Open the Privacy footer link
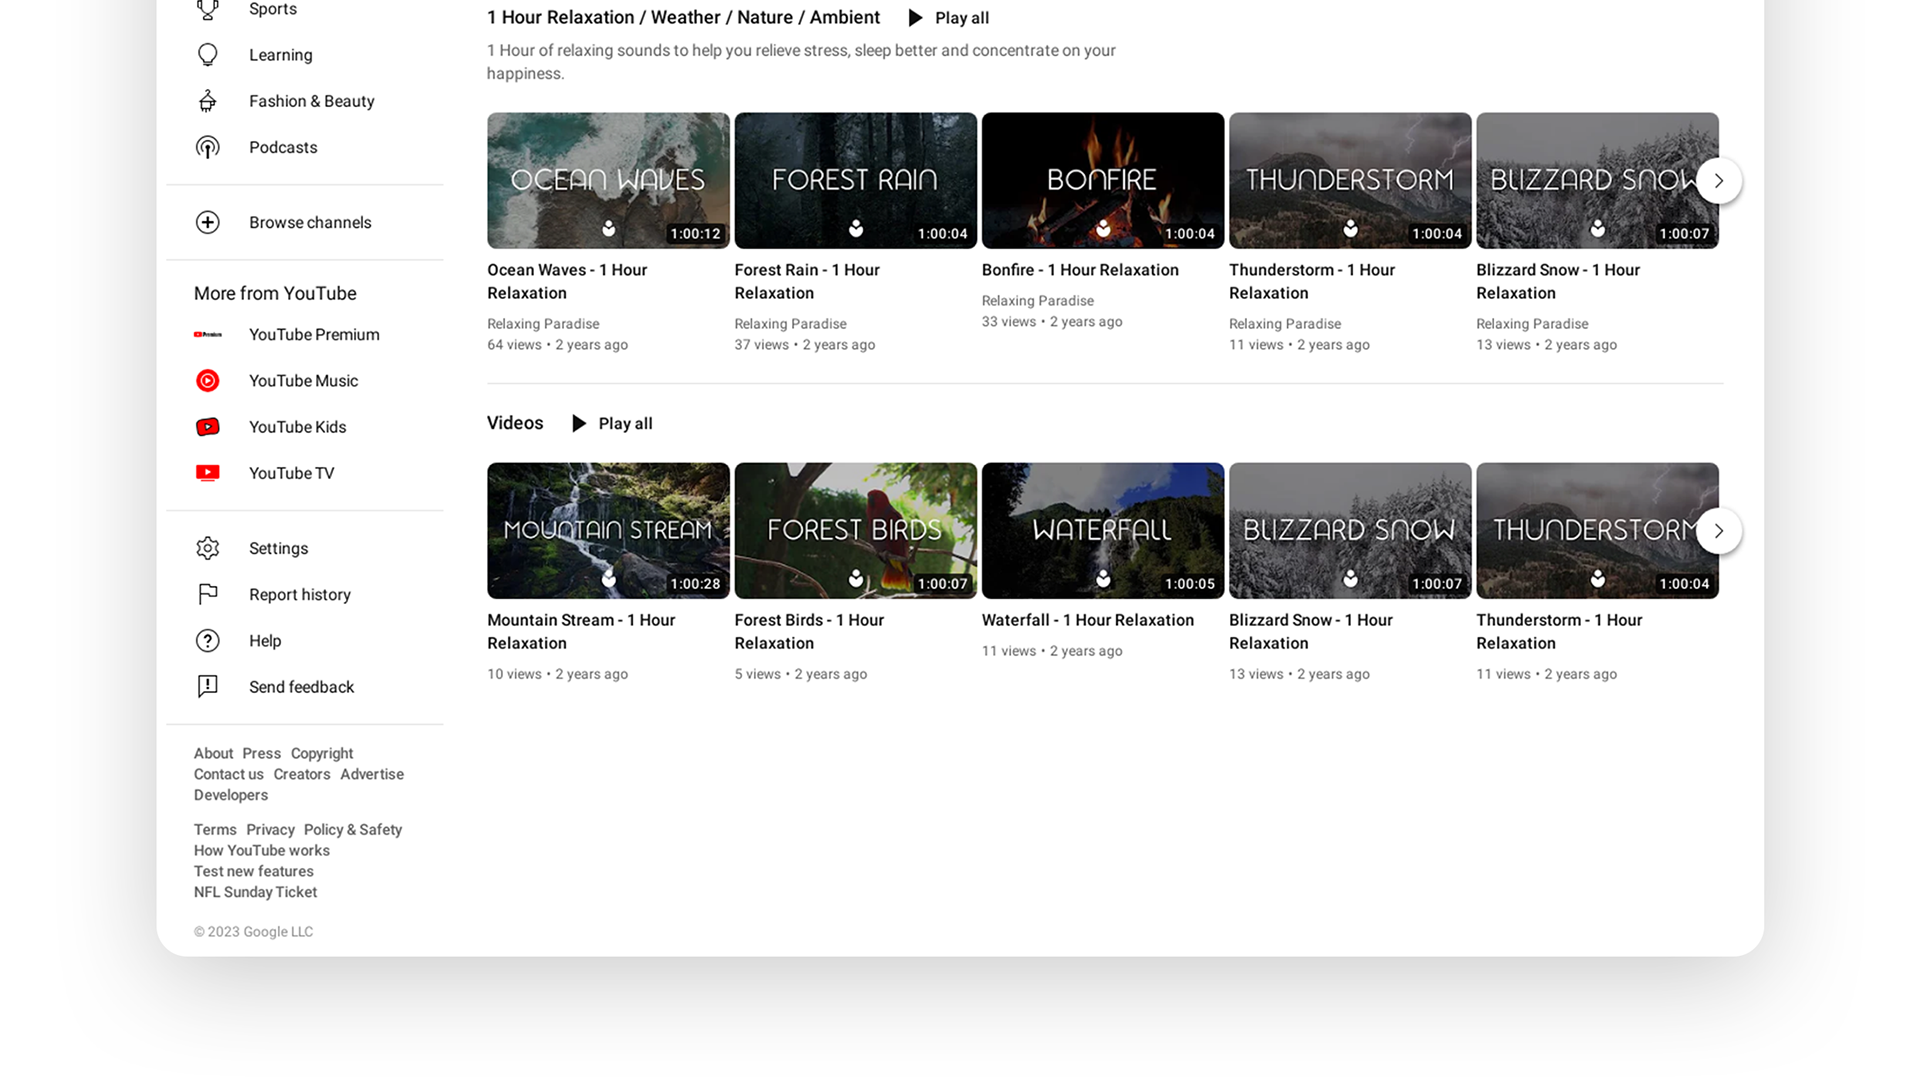1920x1080 pixels. point(270,830)
